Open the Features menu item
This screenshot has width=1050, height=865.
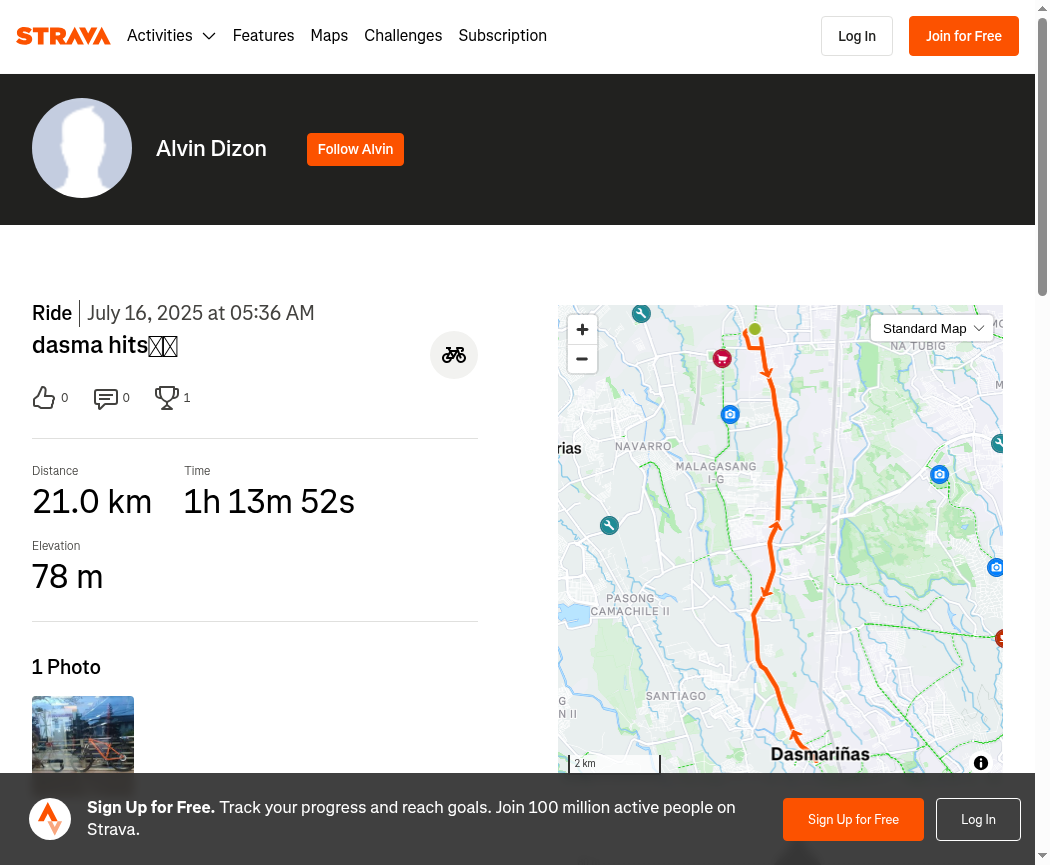click(x=263, y=35)
